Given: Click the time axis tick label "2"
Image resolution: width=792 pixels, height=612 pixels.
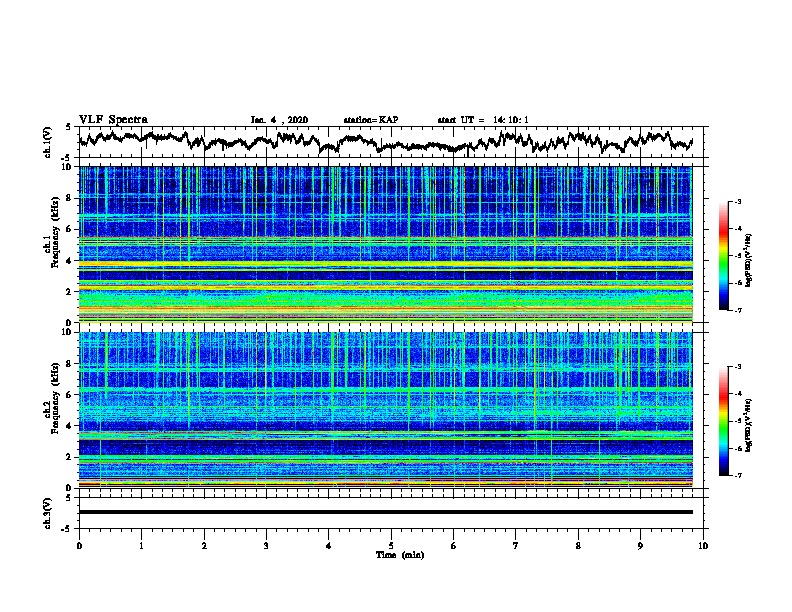Looking at the screenshot, I should pos(204,546).
